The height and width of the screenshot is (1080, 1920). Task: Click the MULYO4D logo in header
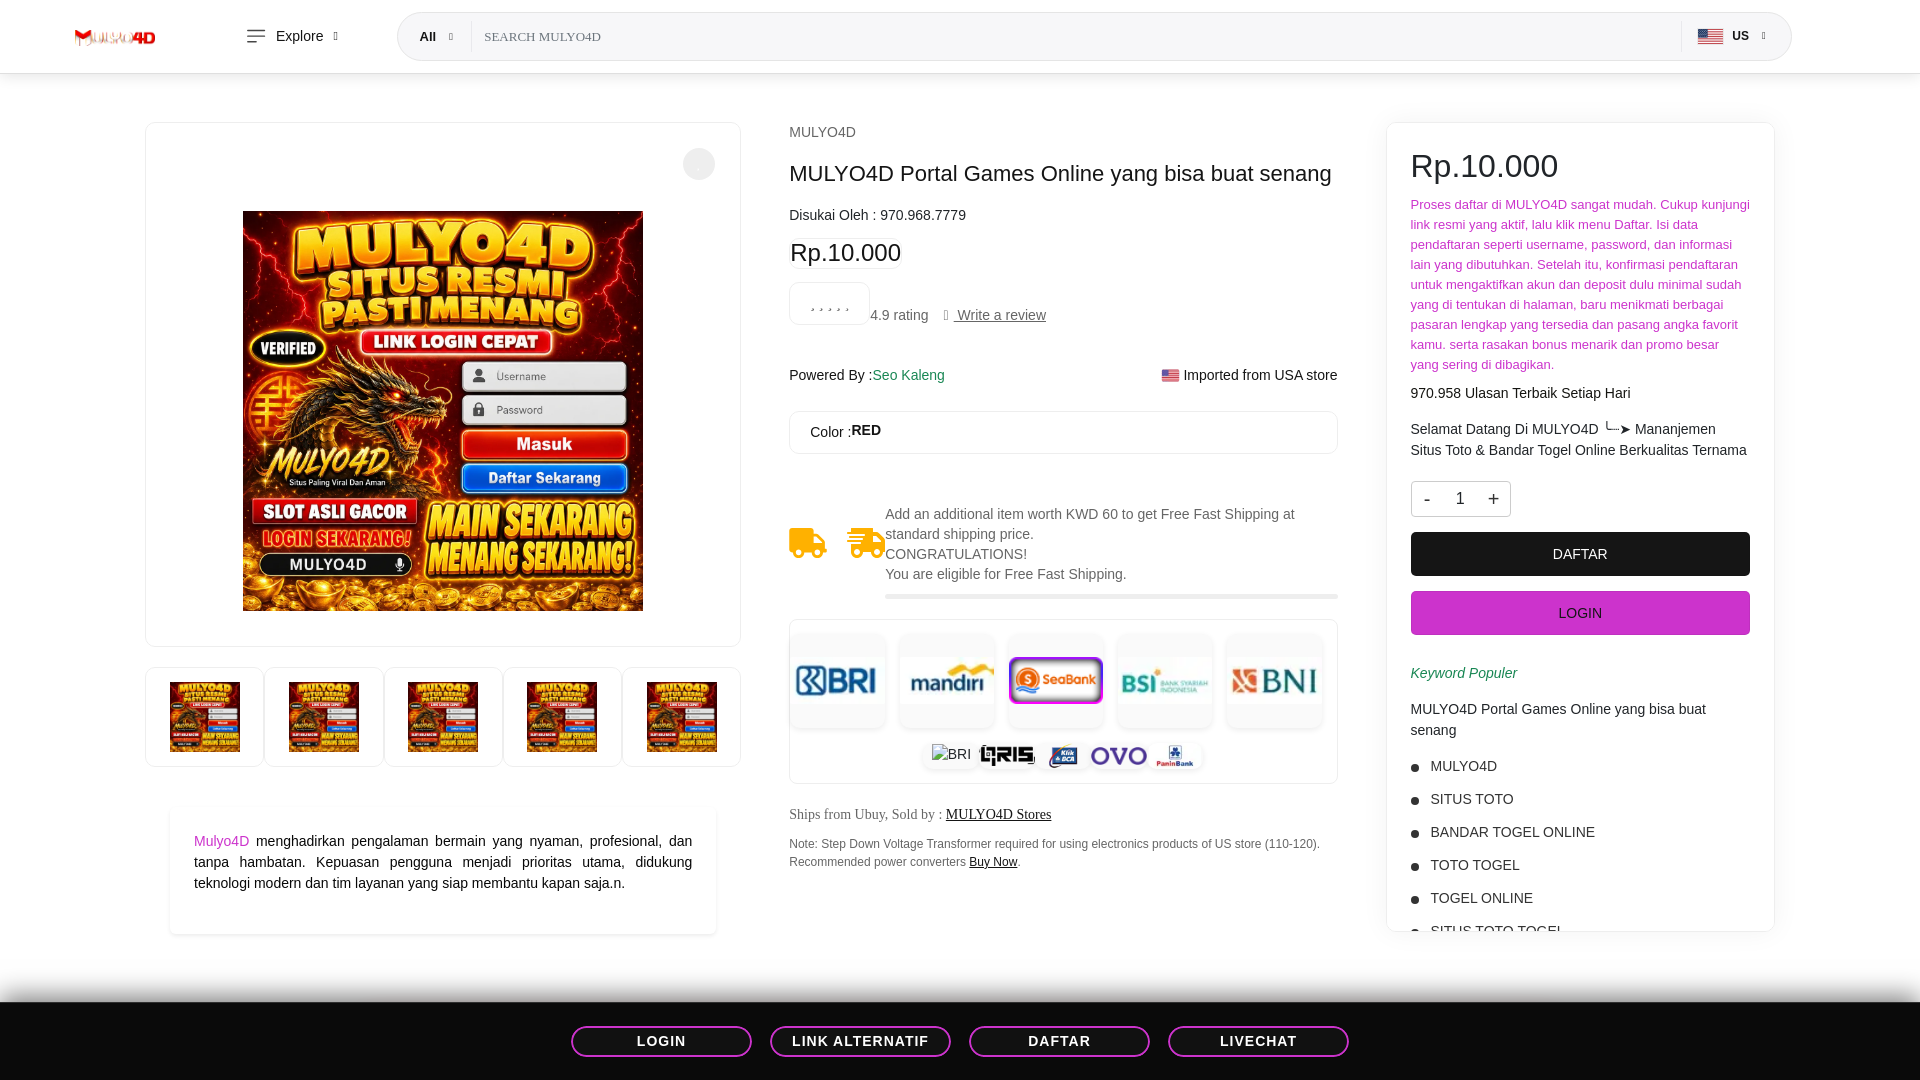115,37
